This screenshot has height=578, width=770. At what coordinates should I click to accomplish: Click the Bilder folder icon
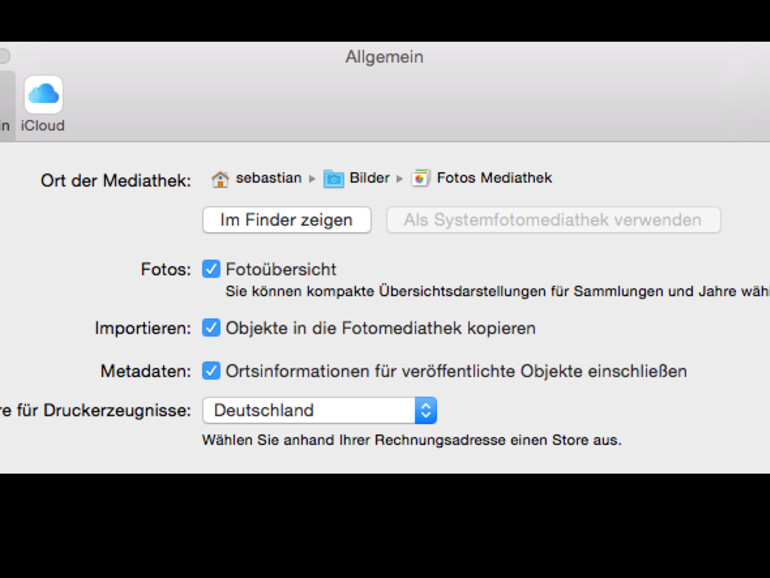[333, 179]
